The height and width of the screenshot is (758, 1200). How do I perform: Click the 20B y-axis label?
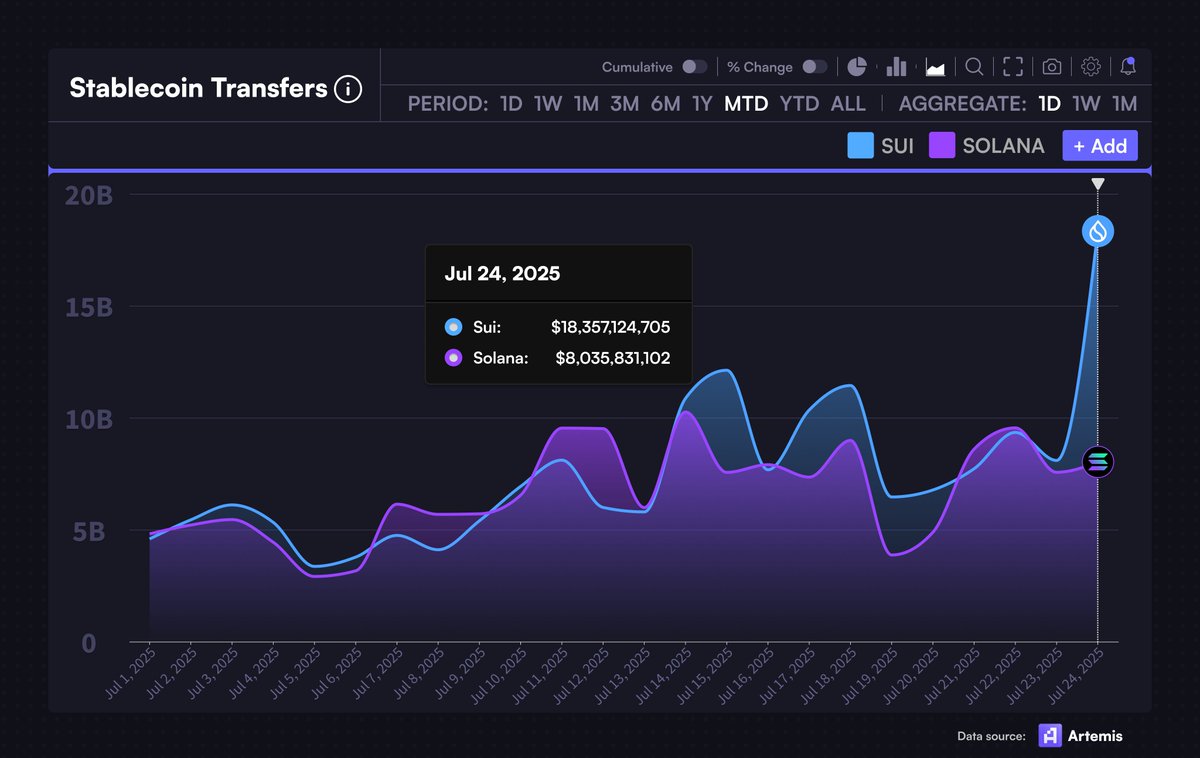coord(90,195)
